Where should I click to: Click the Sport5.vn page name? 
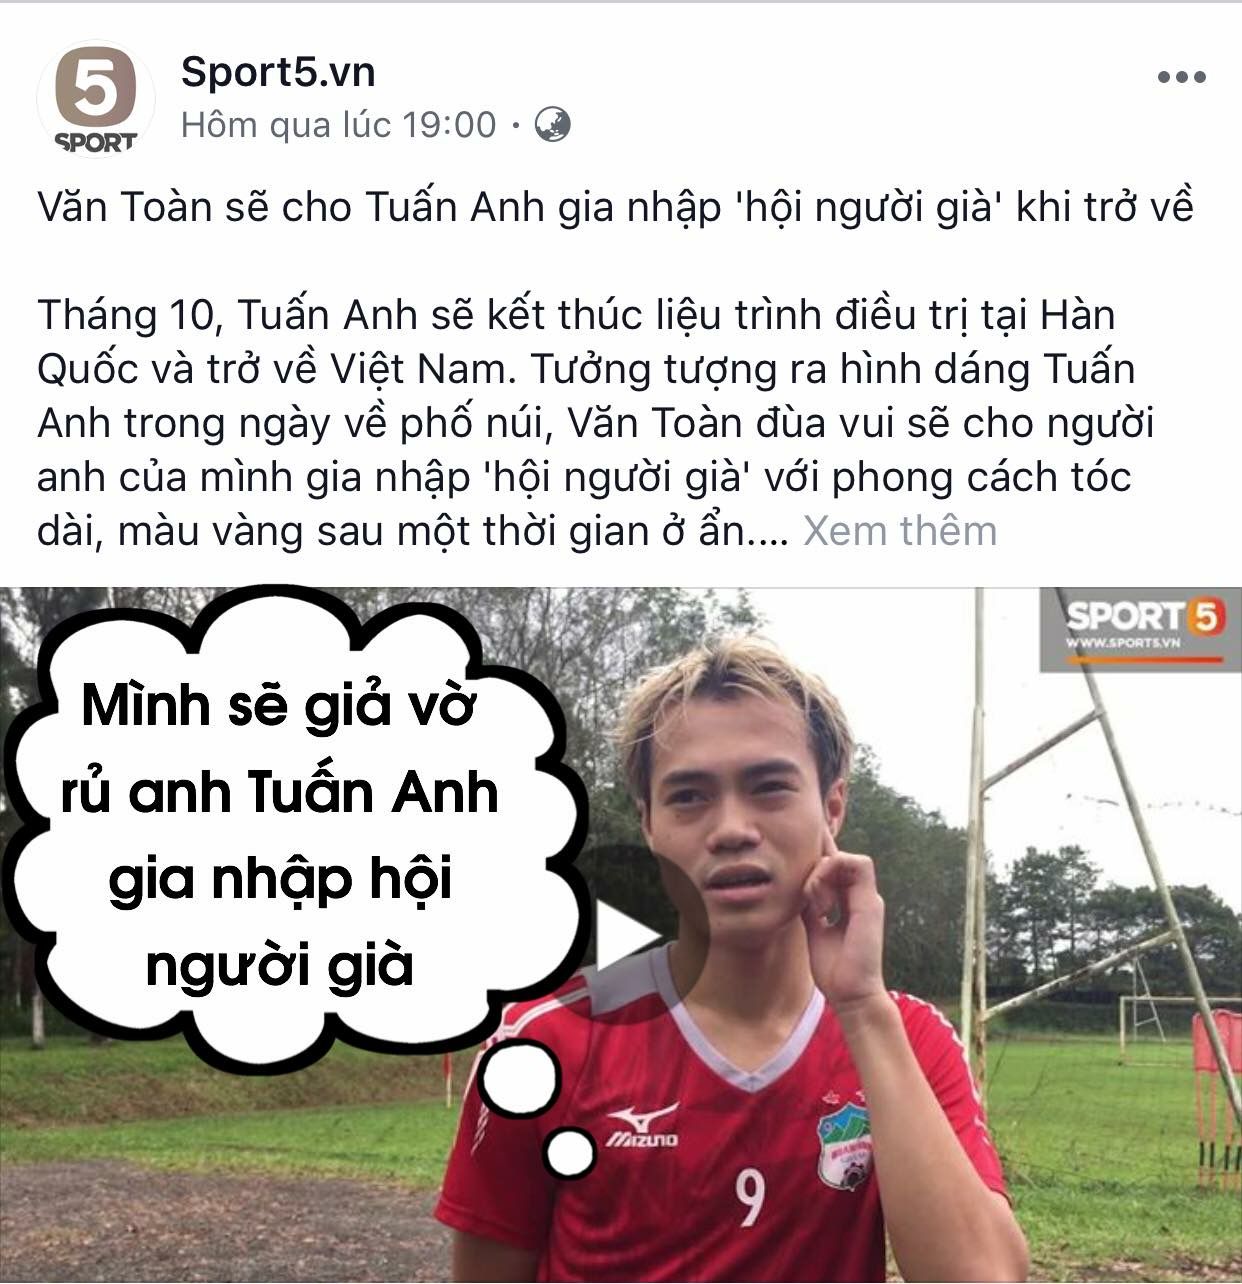tap(278, 72)
